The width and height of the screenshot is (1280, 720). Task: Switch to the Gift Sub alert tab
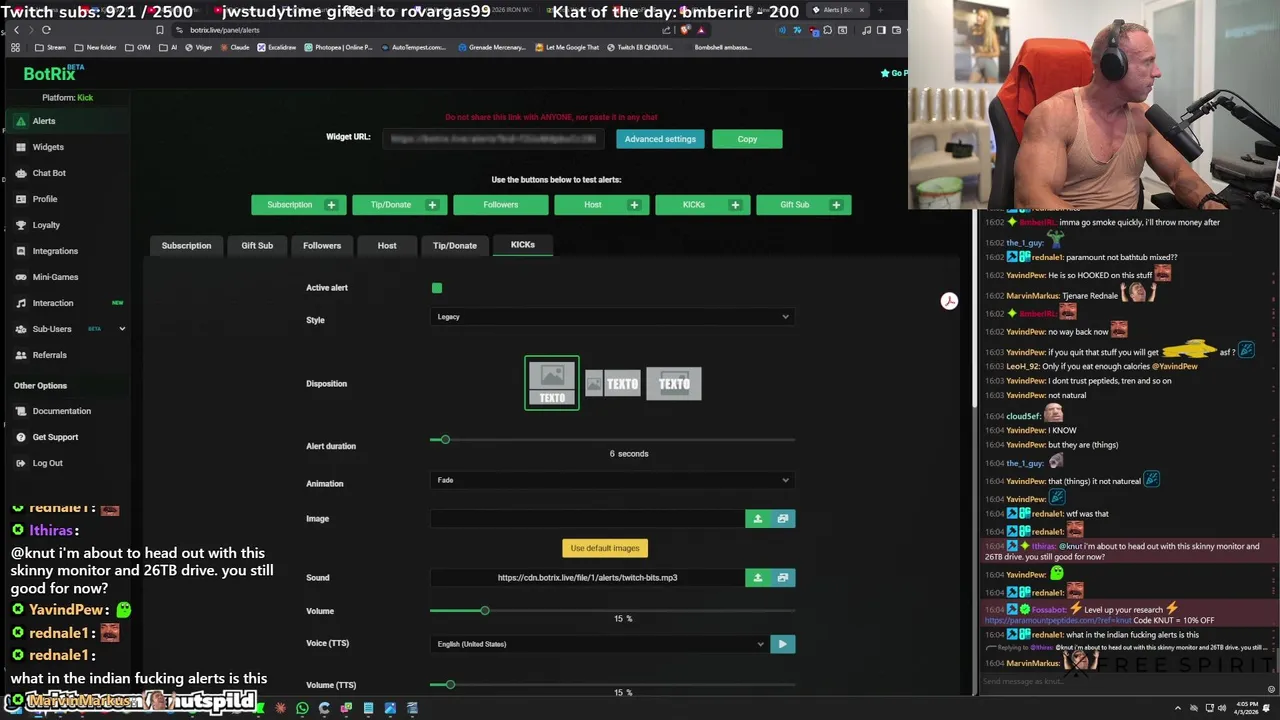coord(257,246)
